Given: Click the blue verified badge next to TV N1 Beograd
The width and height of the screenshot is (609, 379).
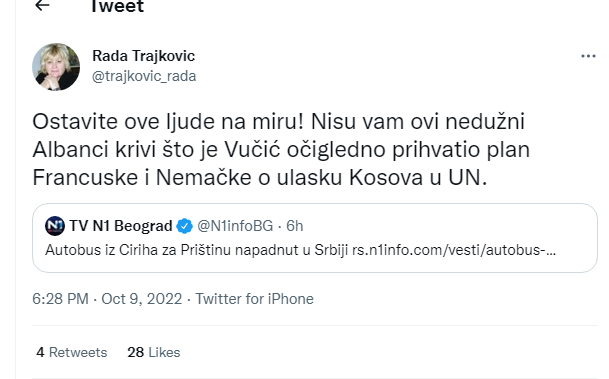Looking at the screenshot, I should click(184, 226).
